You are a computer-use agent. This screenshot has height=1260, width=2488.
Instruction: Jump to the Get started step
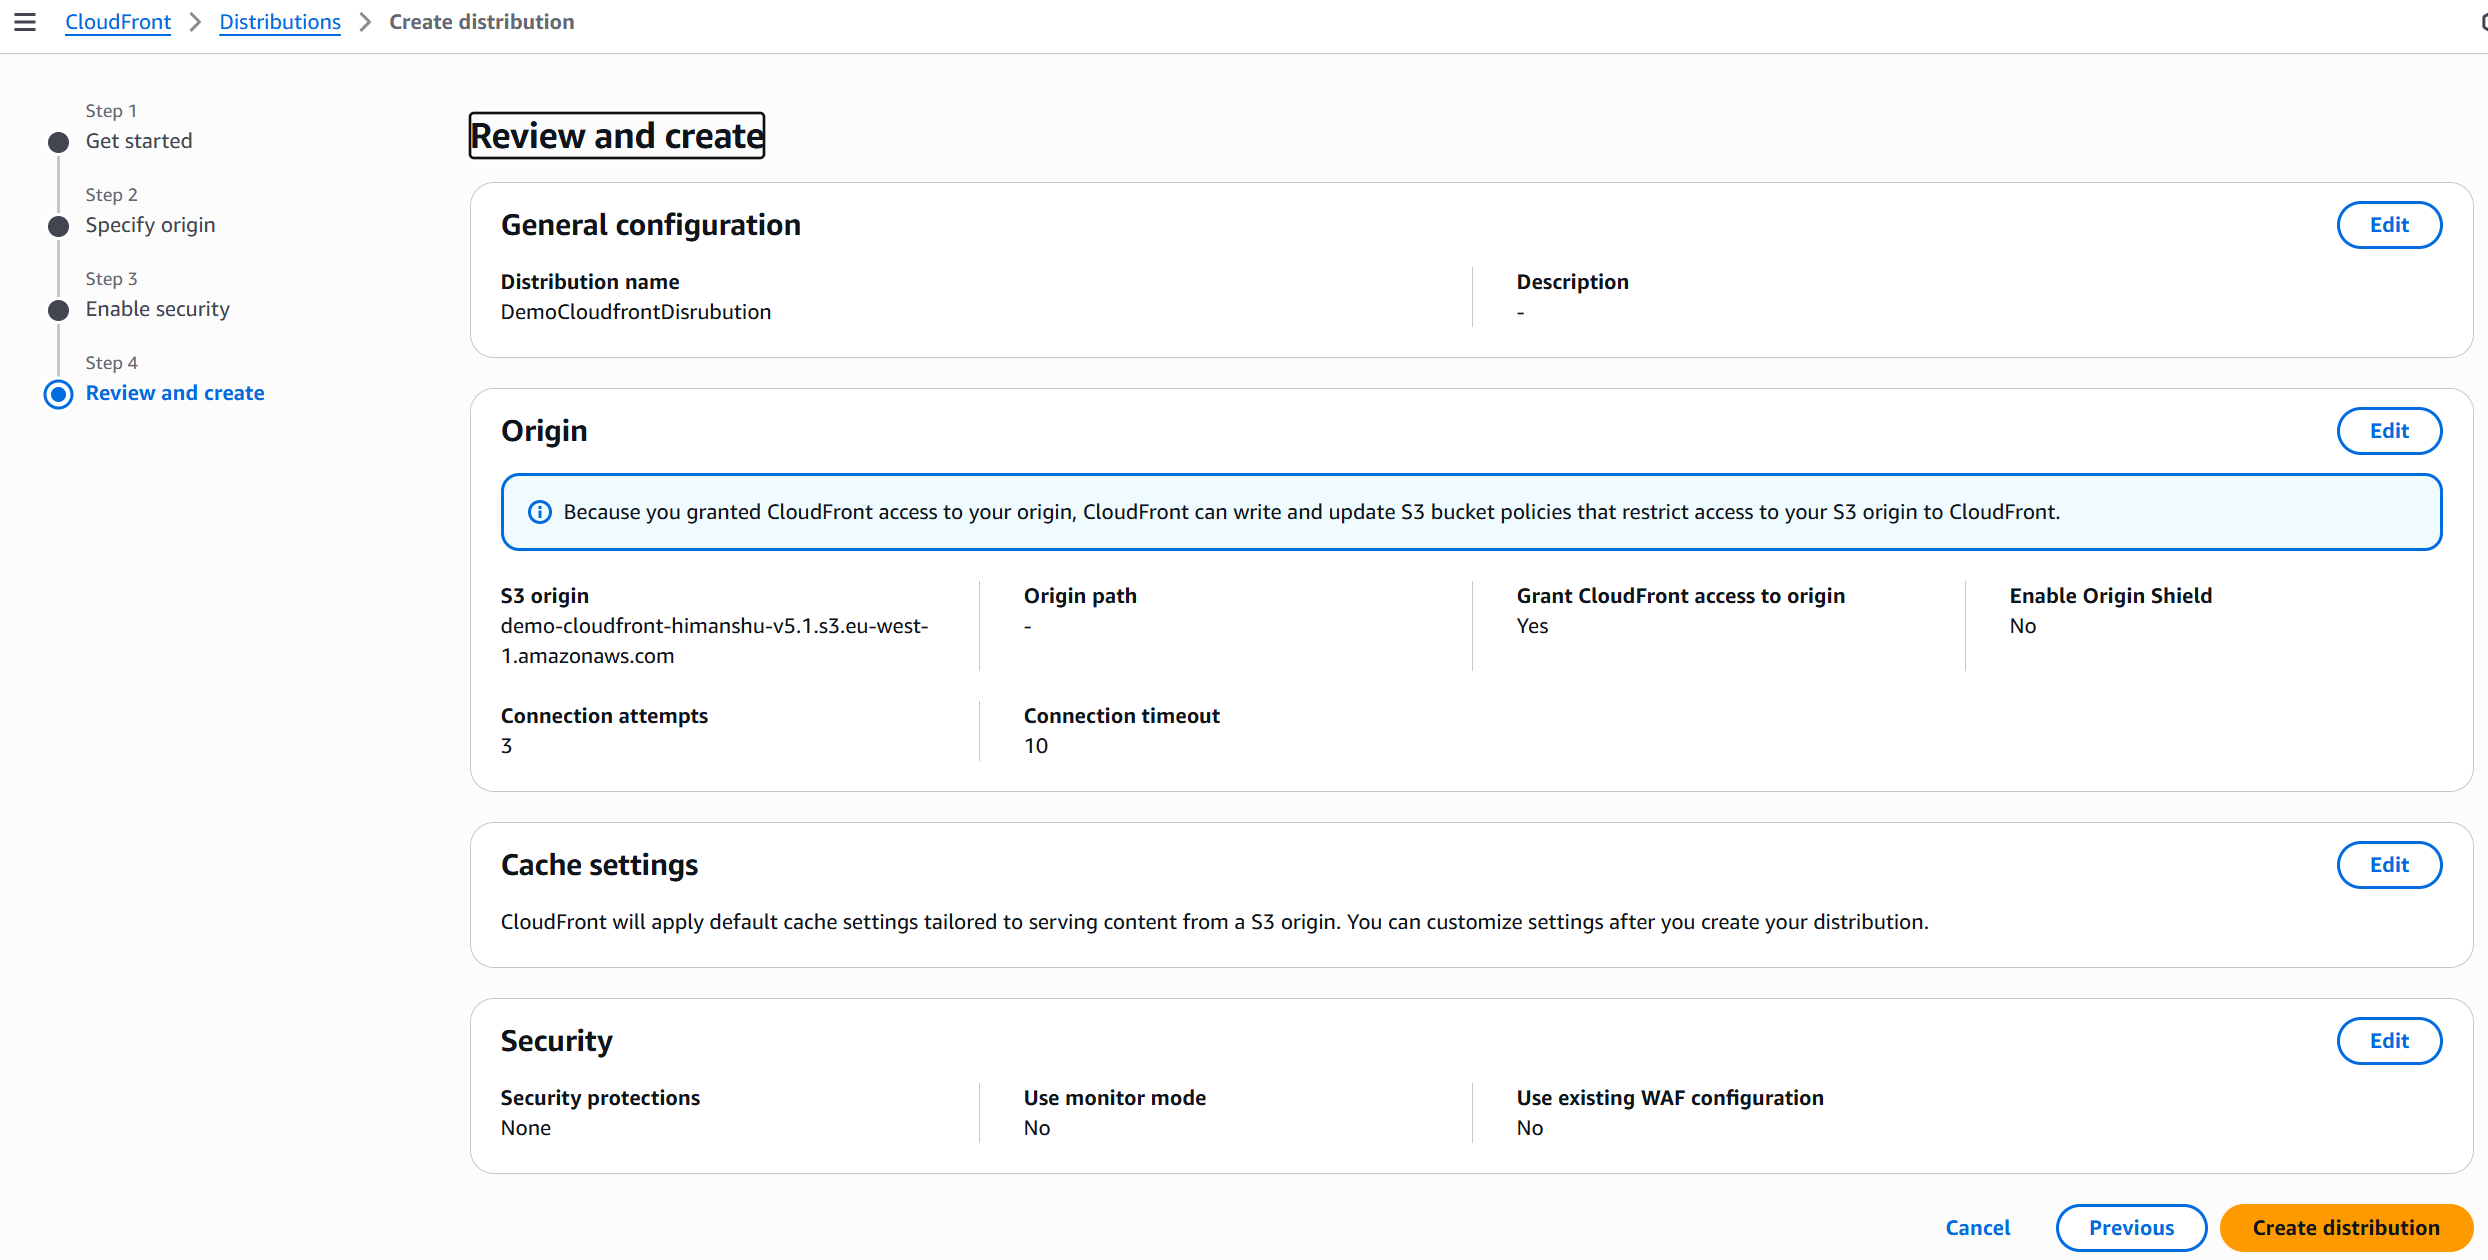(139, 141)
